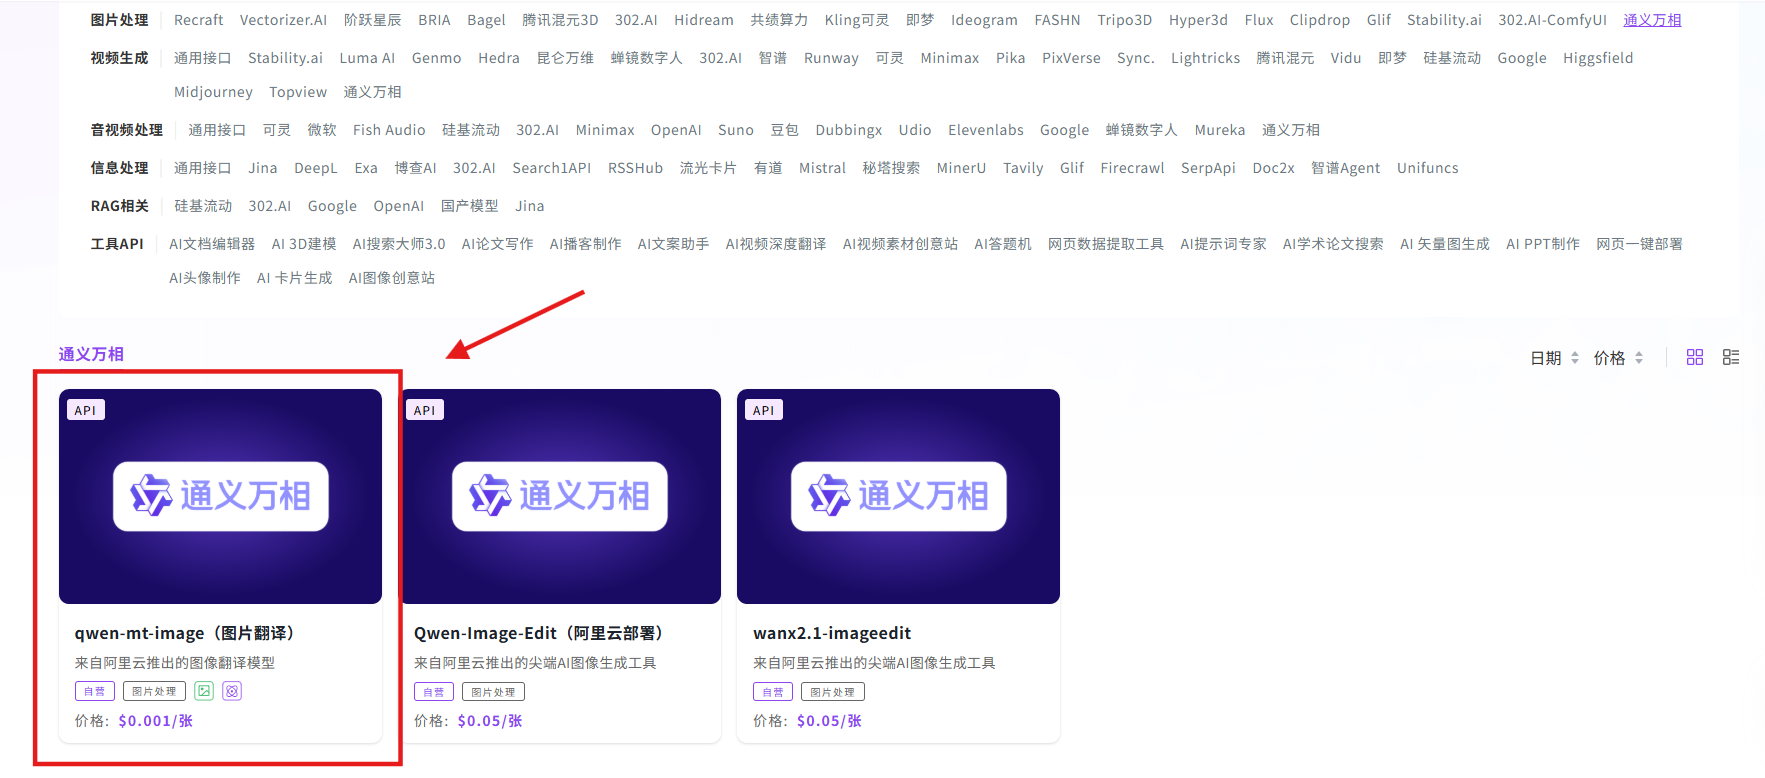The image size is (1765, 778).
Task: Select Recraft provider filter
Action: coord(199,20)
